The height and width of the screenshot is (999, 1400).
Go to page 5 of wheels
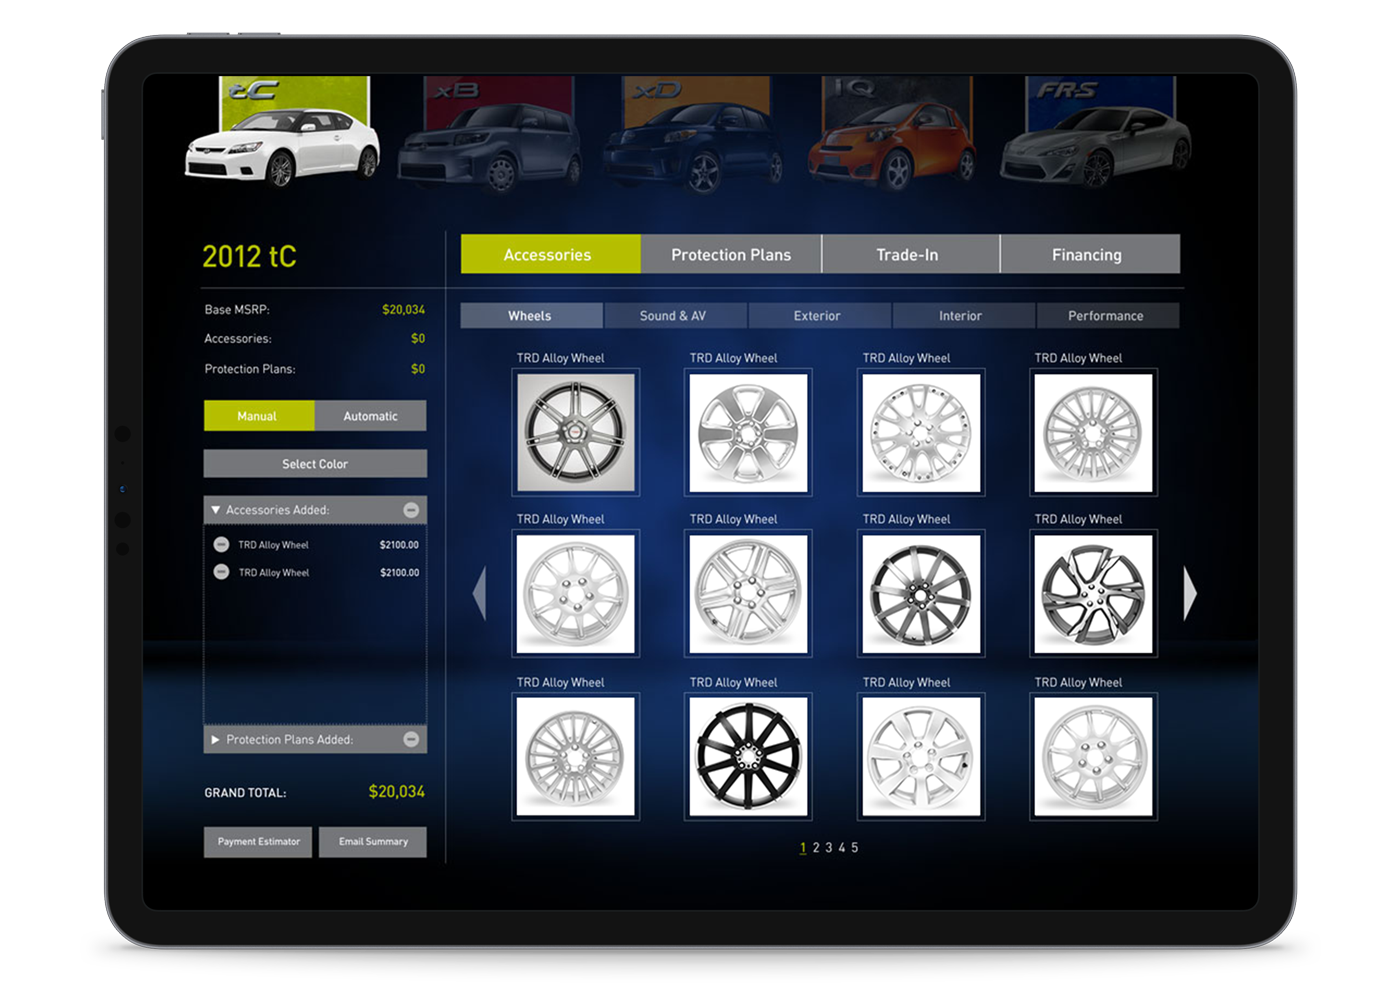click(855, 848)
